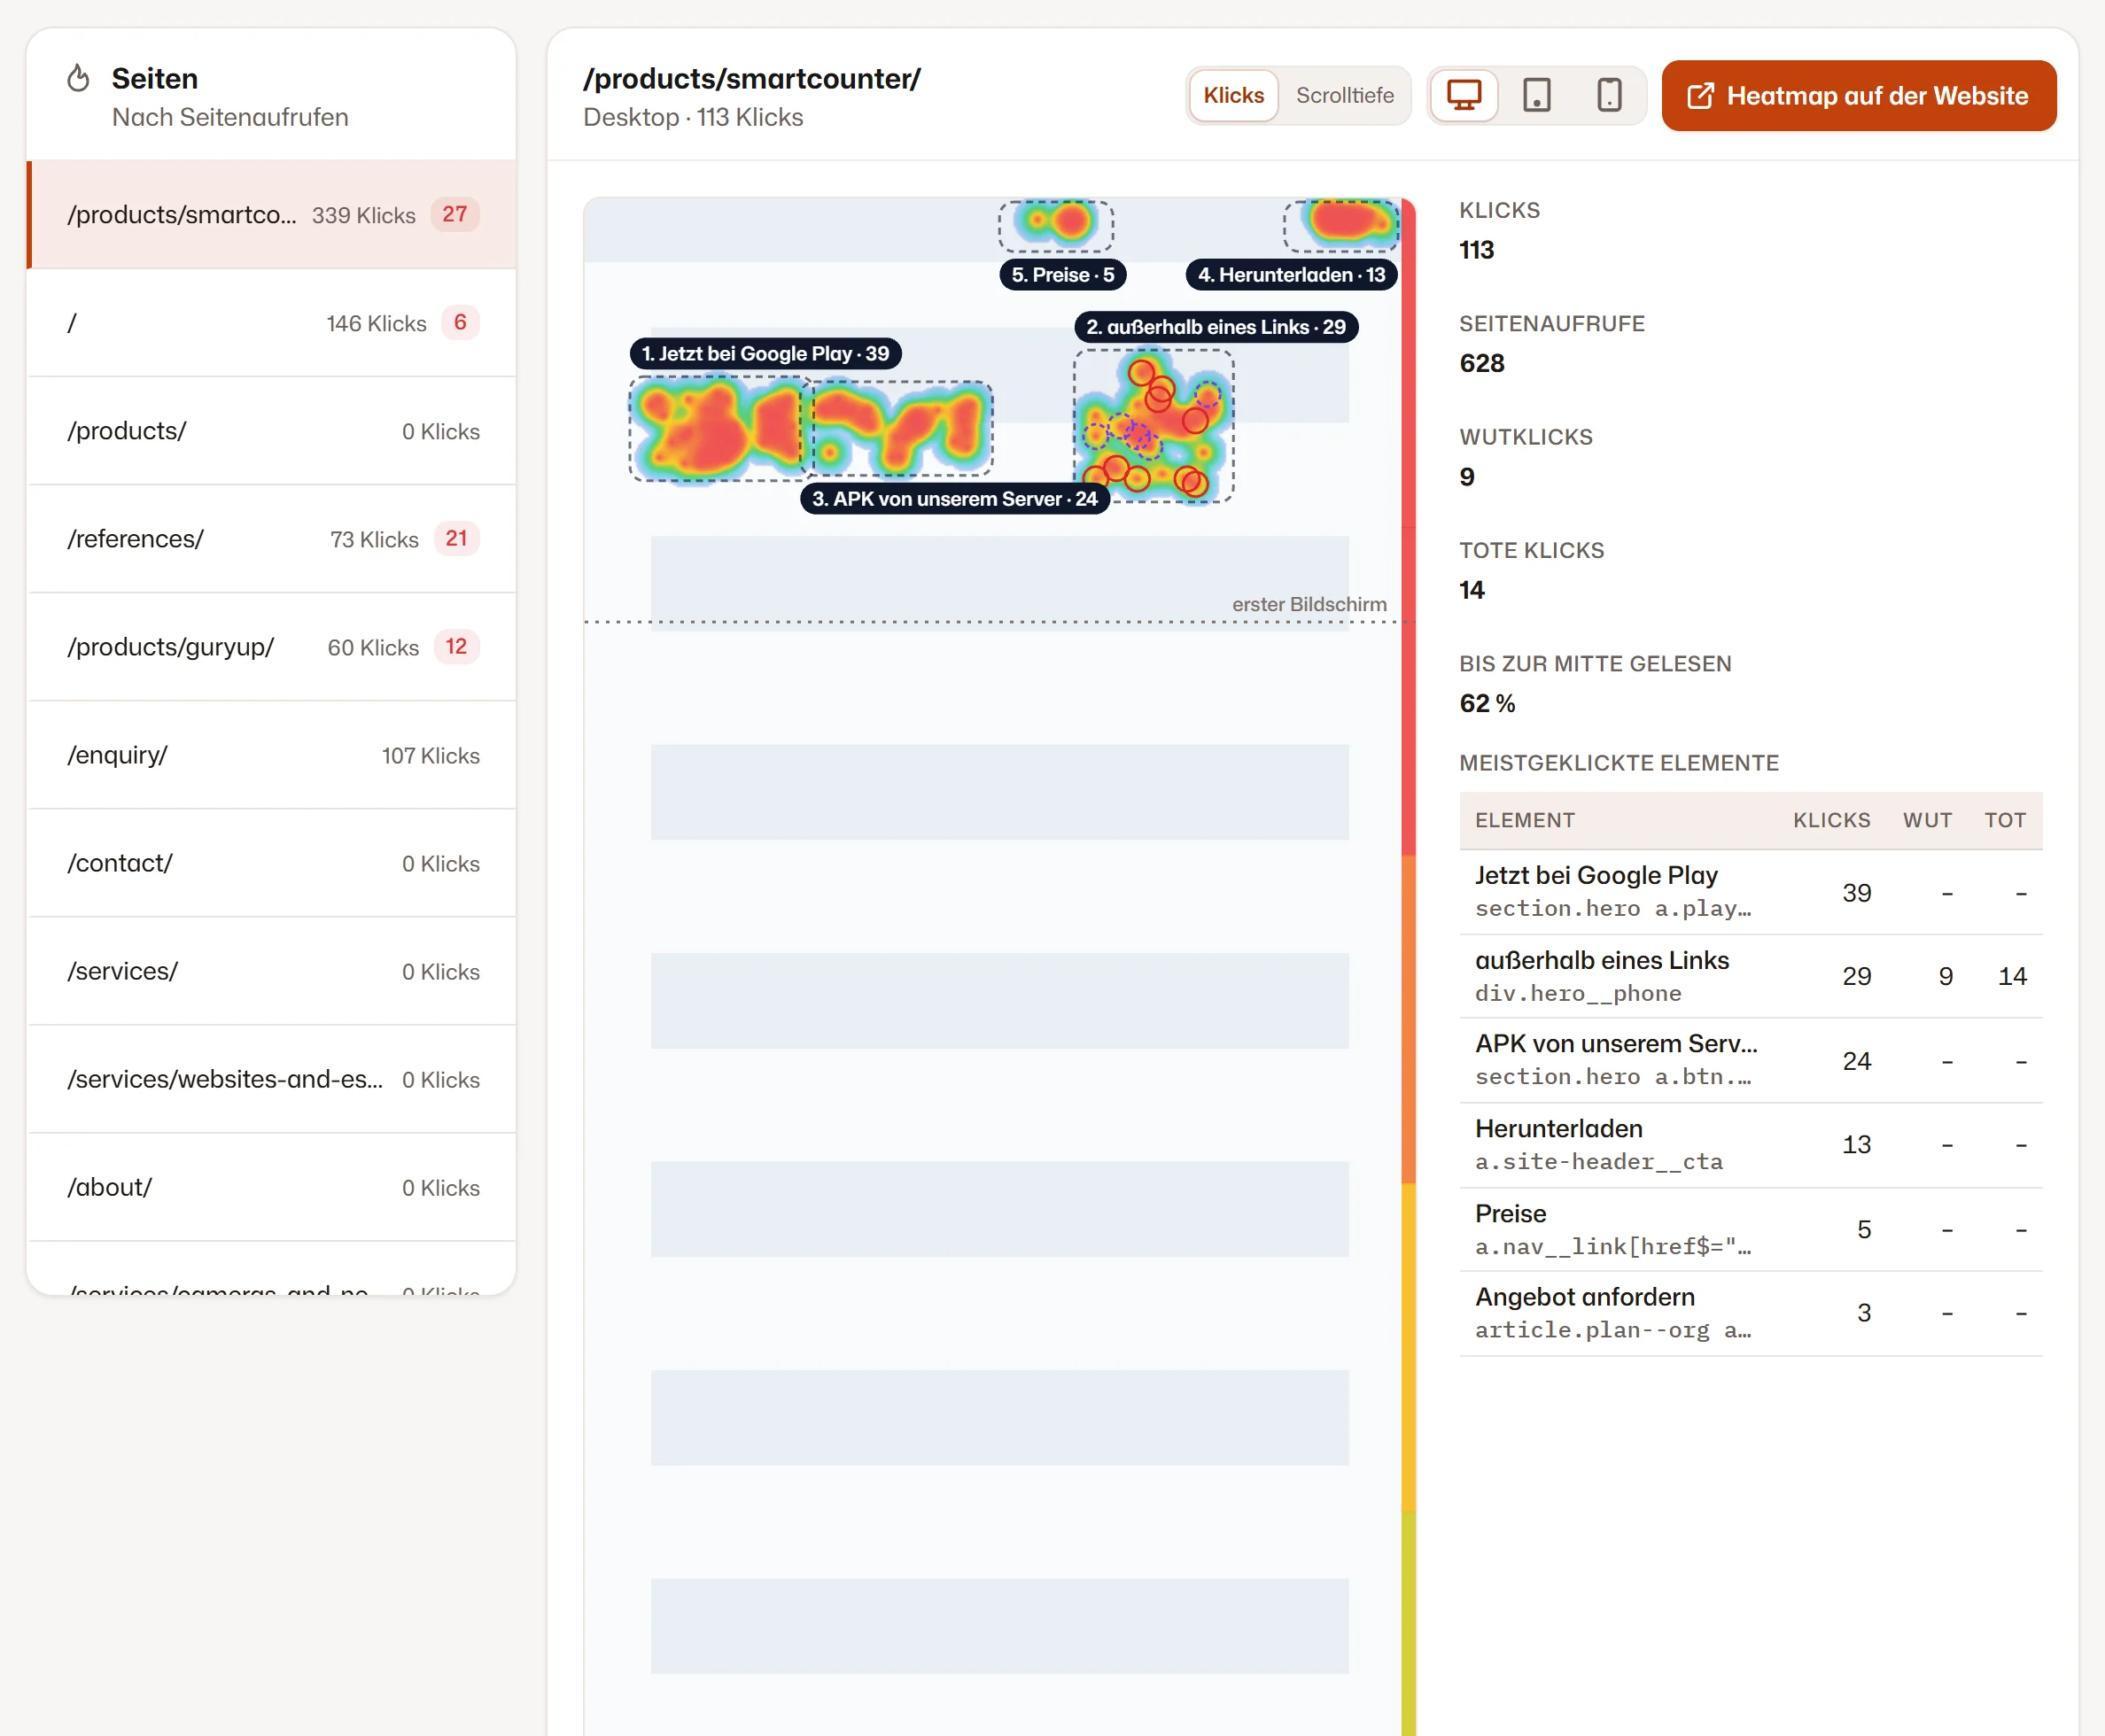
Task: Select 'außerhalb eines Links' table row
Action: coord(1750,977)
